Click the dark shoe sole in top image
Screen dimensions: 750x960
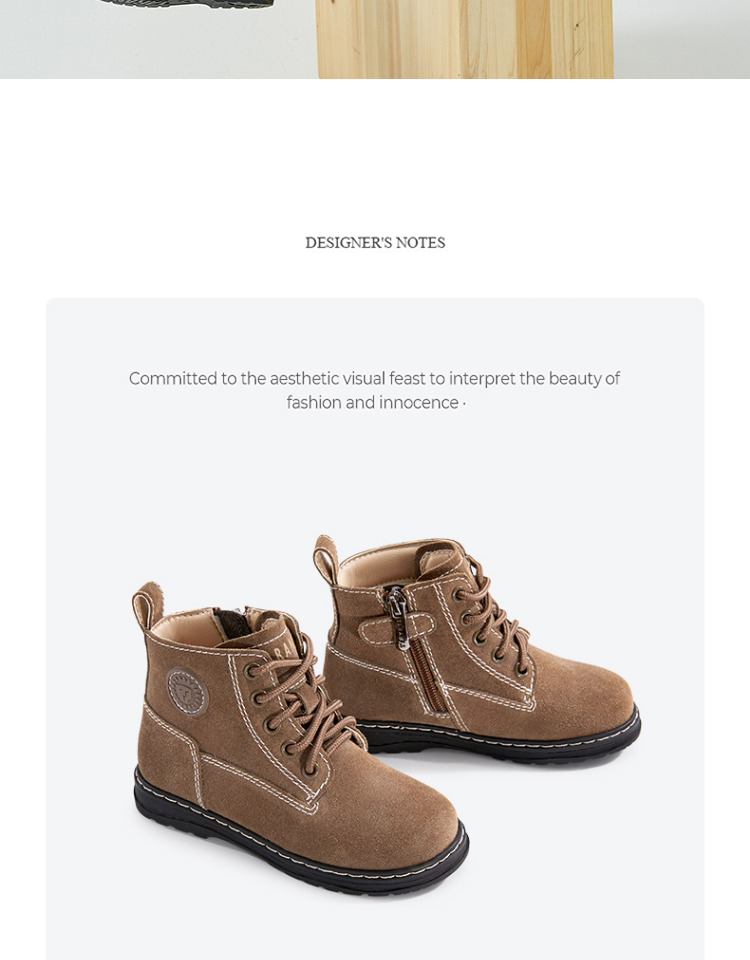187,4
